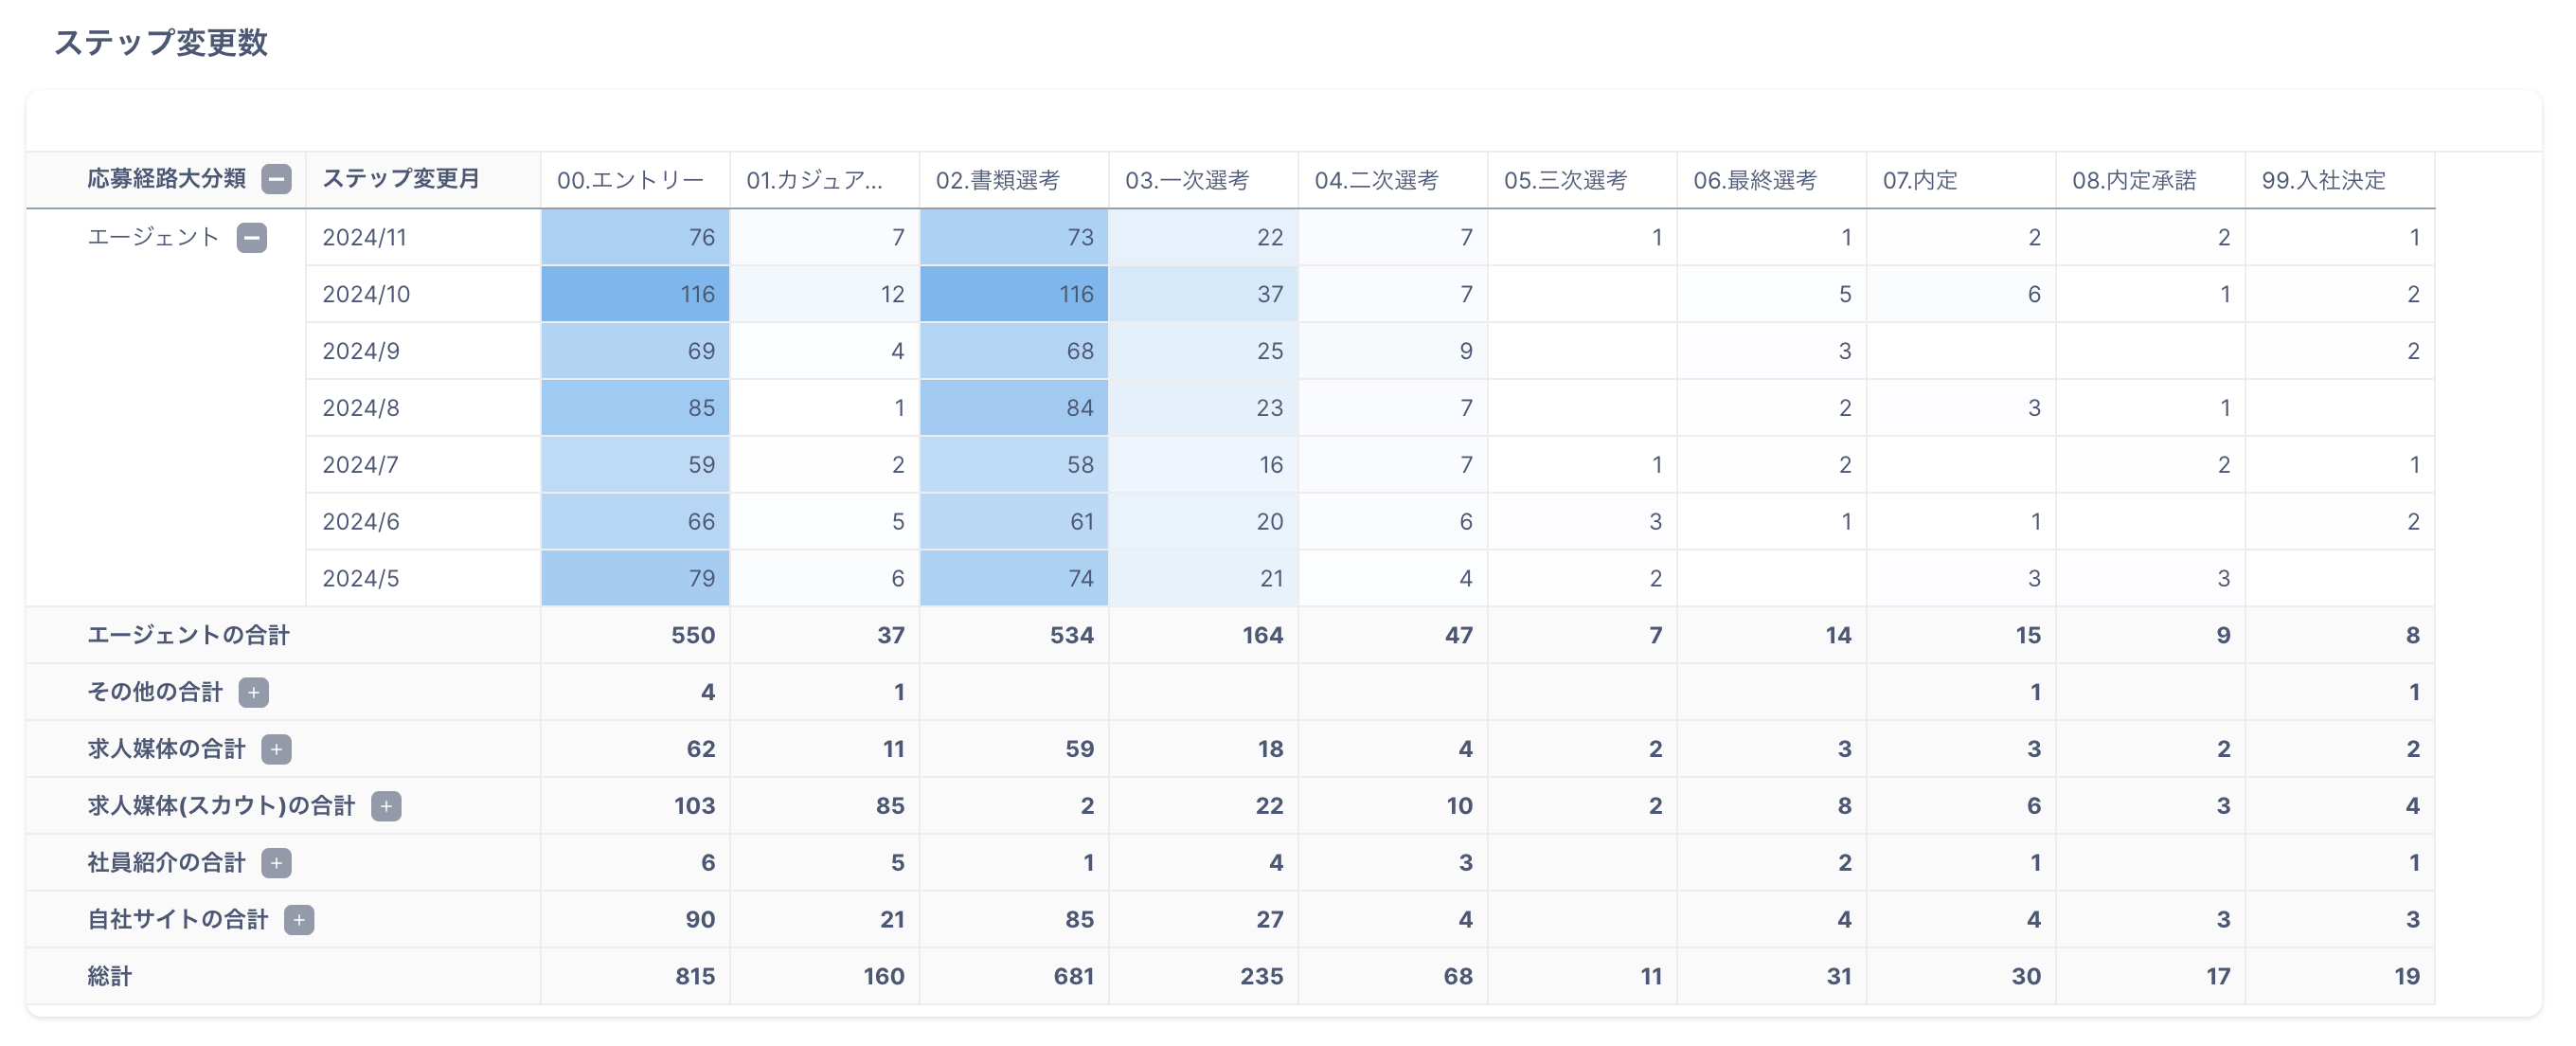The height and width of the screenshot is (1046, 2576).
Task: Click the 総計 row label
Action: pyautogui.click(x=110, y=976)
